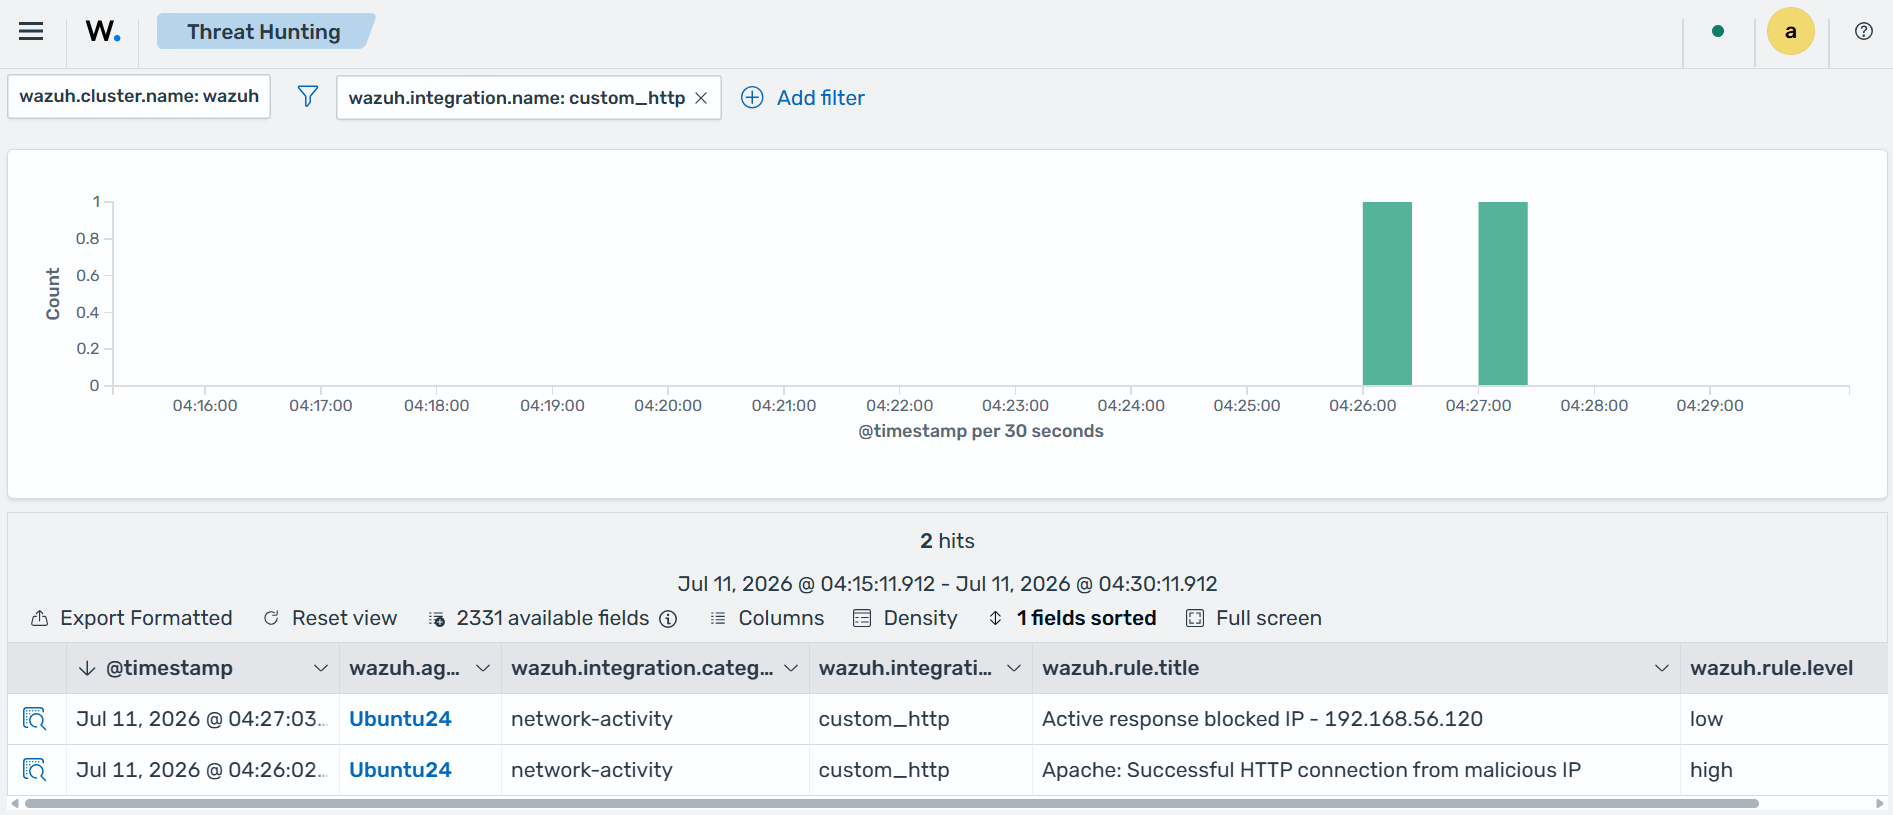The image size is (1893, 815).
Task: Switch table to Full screen
Action: tap(1254, 618)
